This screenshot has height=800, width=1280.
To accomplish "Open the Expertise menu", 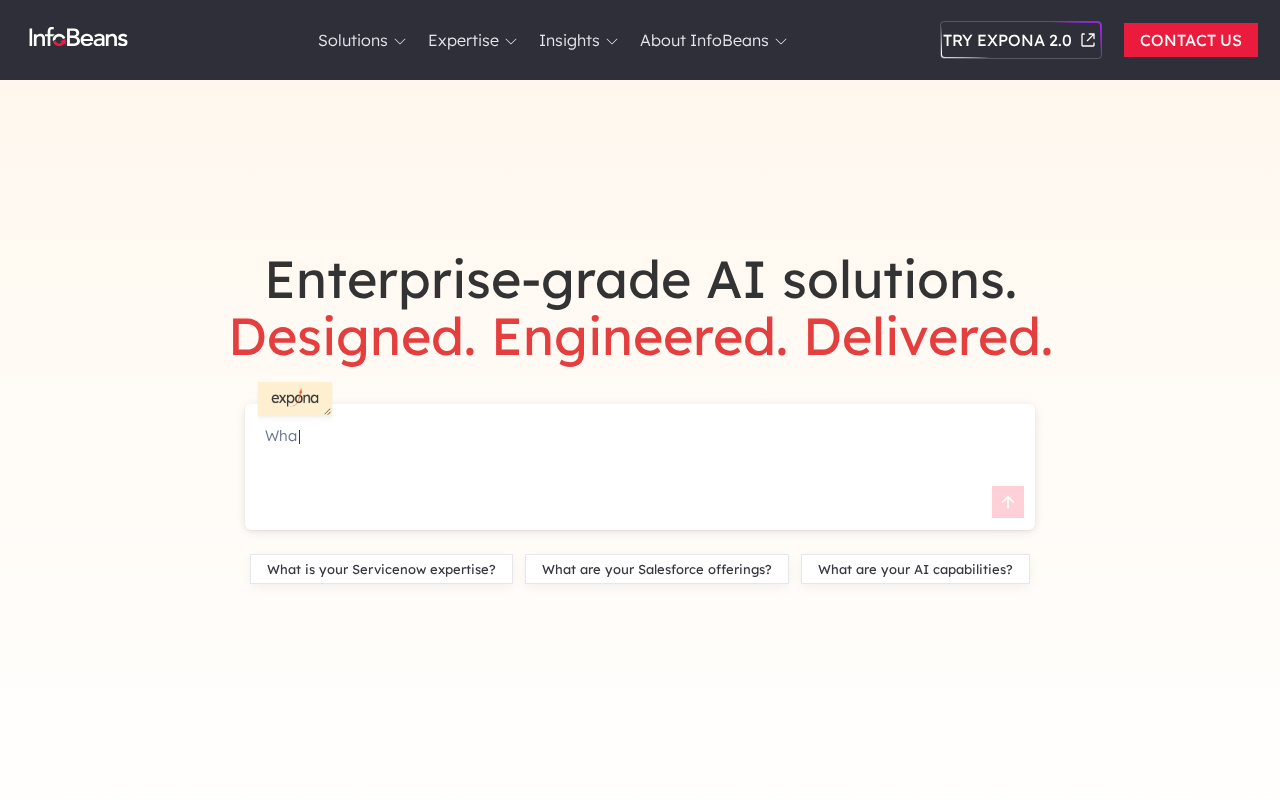I will click(x=463, y=40).
